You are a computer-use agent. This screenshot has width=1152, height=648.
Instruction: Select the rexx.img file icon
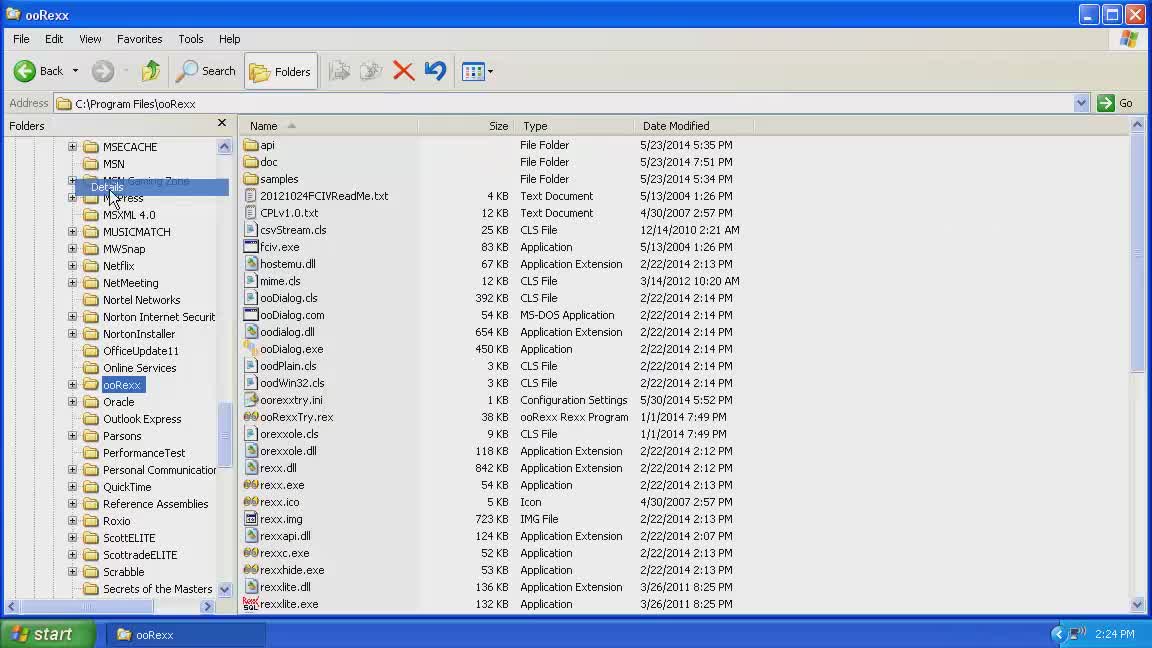(x=251, y=519)
